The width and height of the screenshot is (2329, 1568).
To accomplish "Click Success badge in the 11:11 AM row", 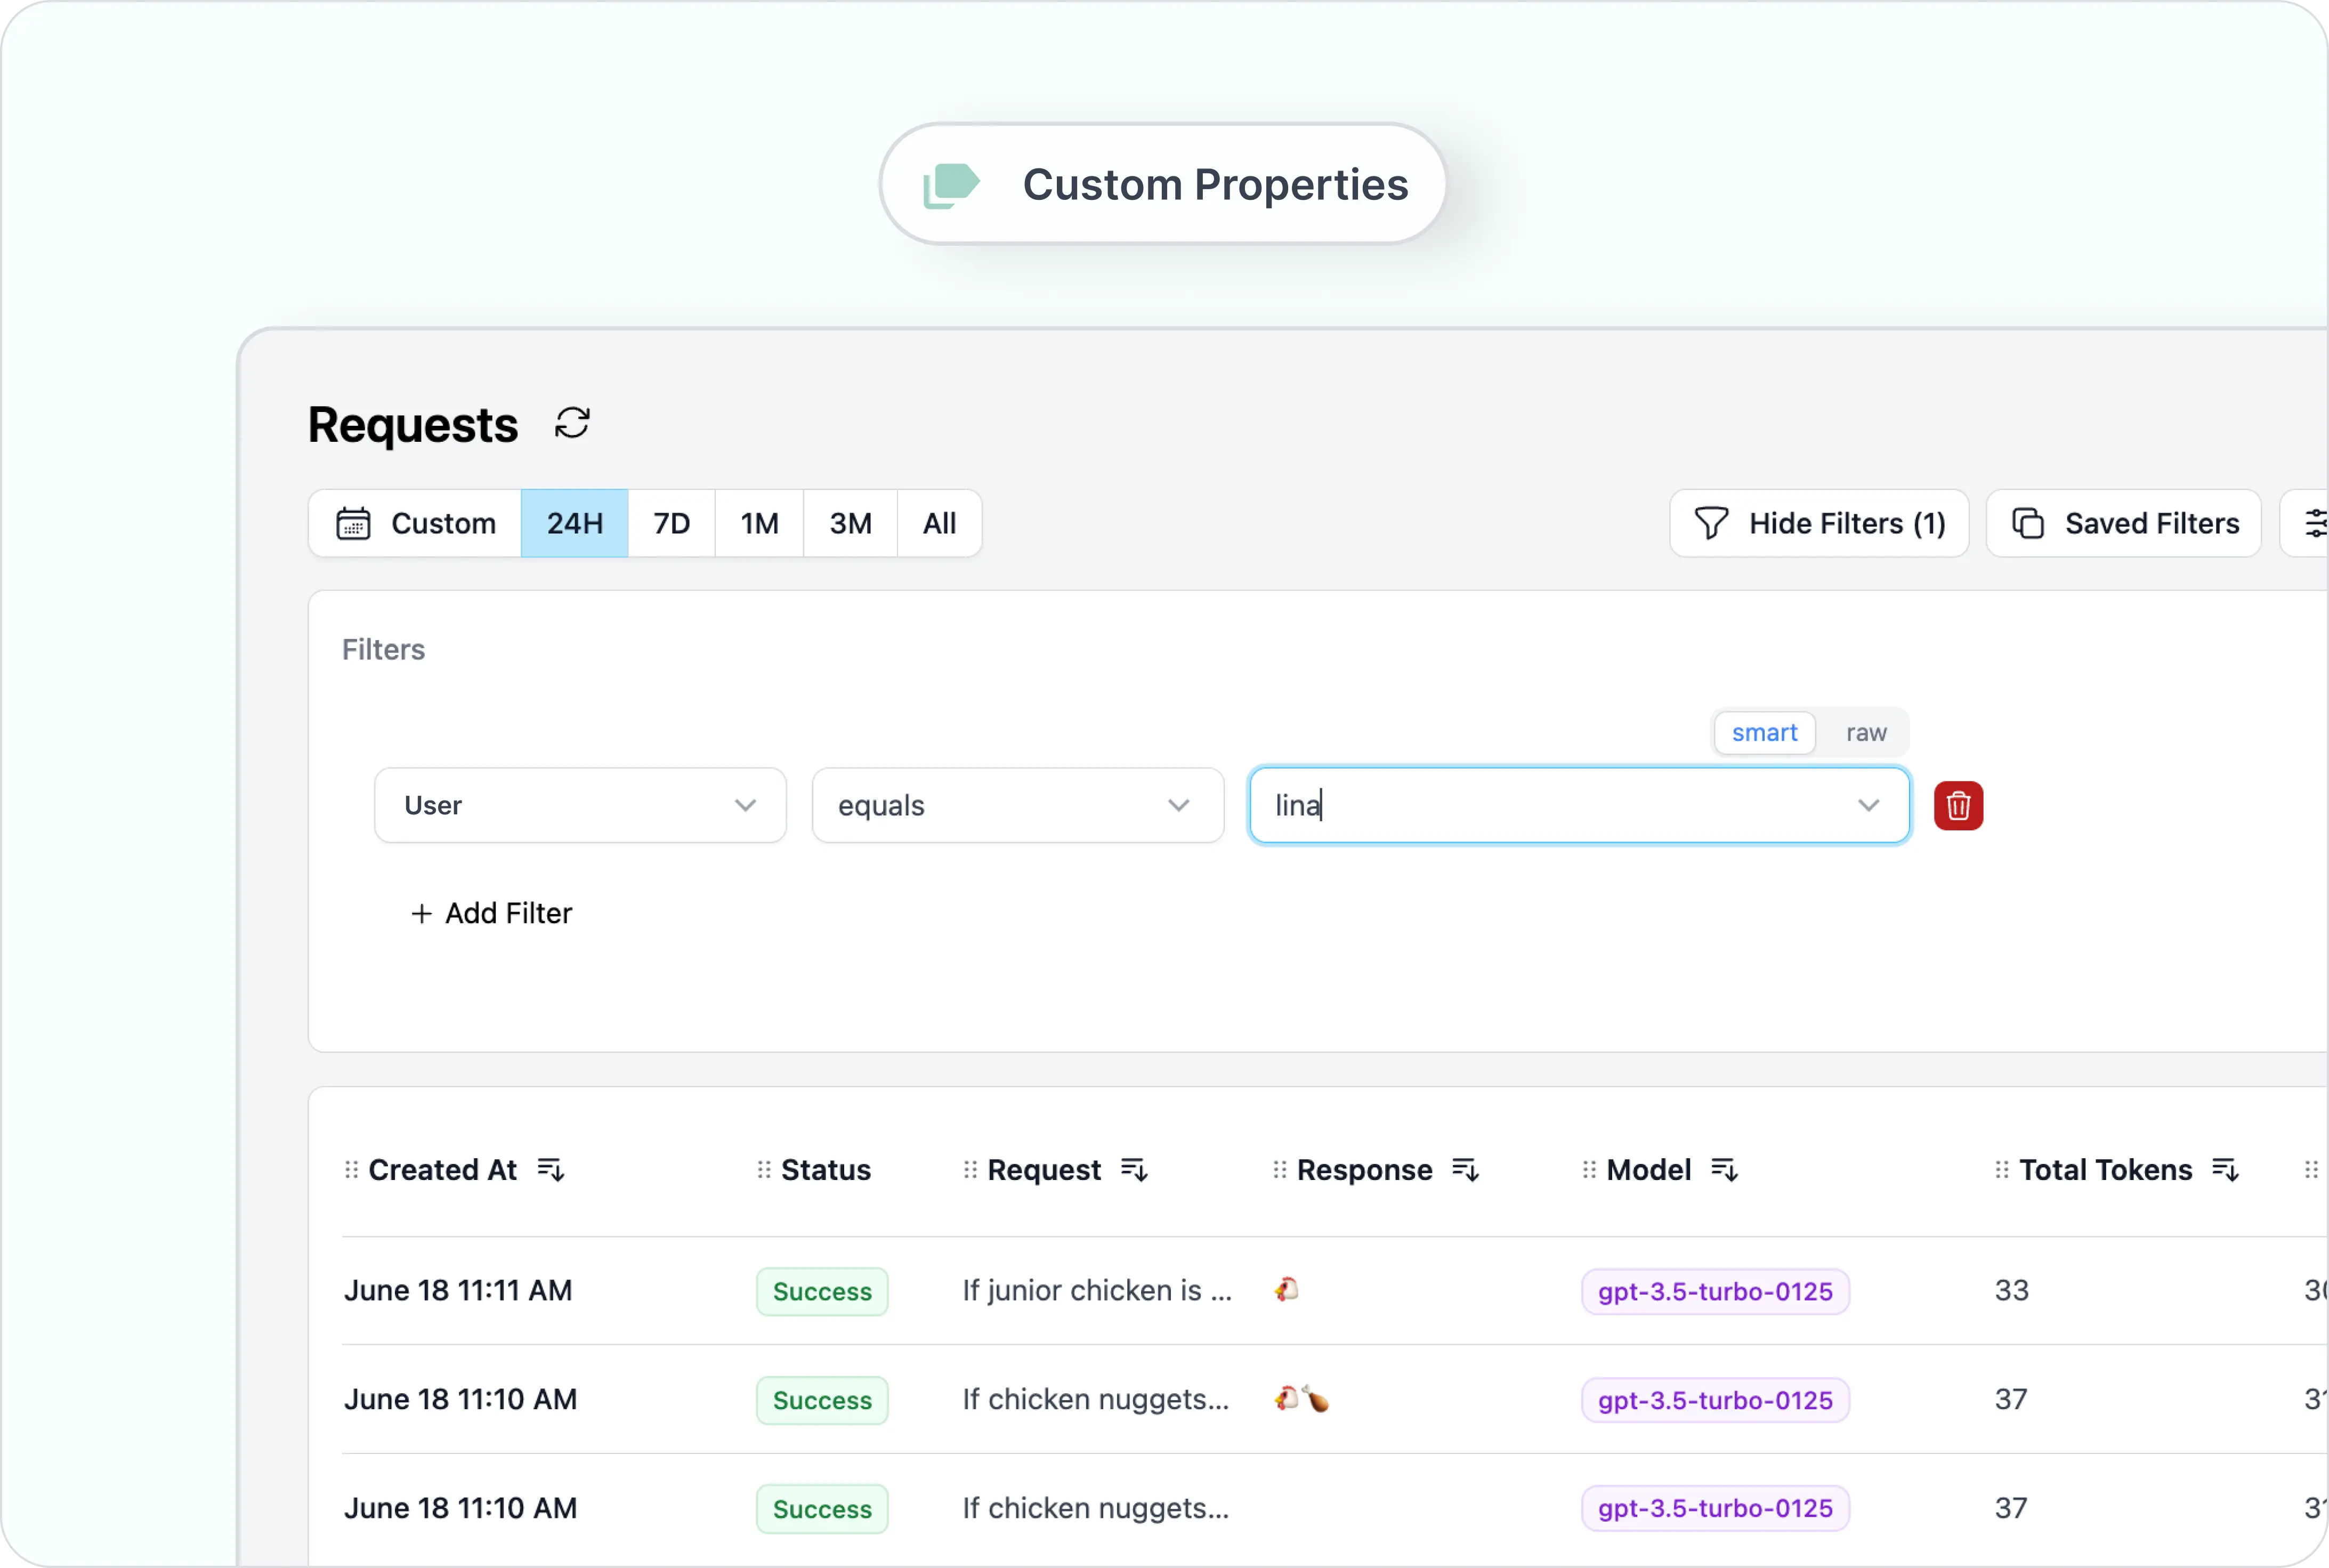I will [822, 1291].
